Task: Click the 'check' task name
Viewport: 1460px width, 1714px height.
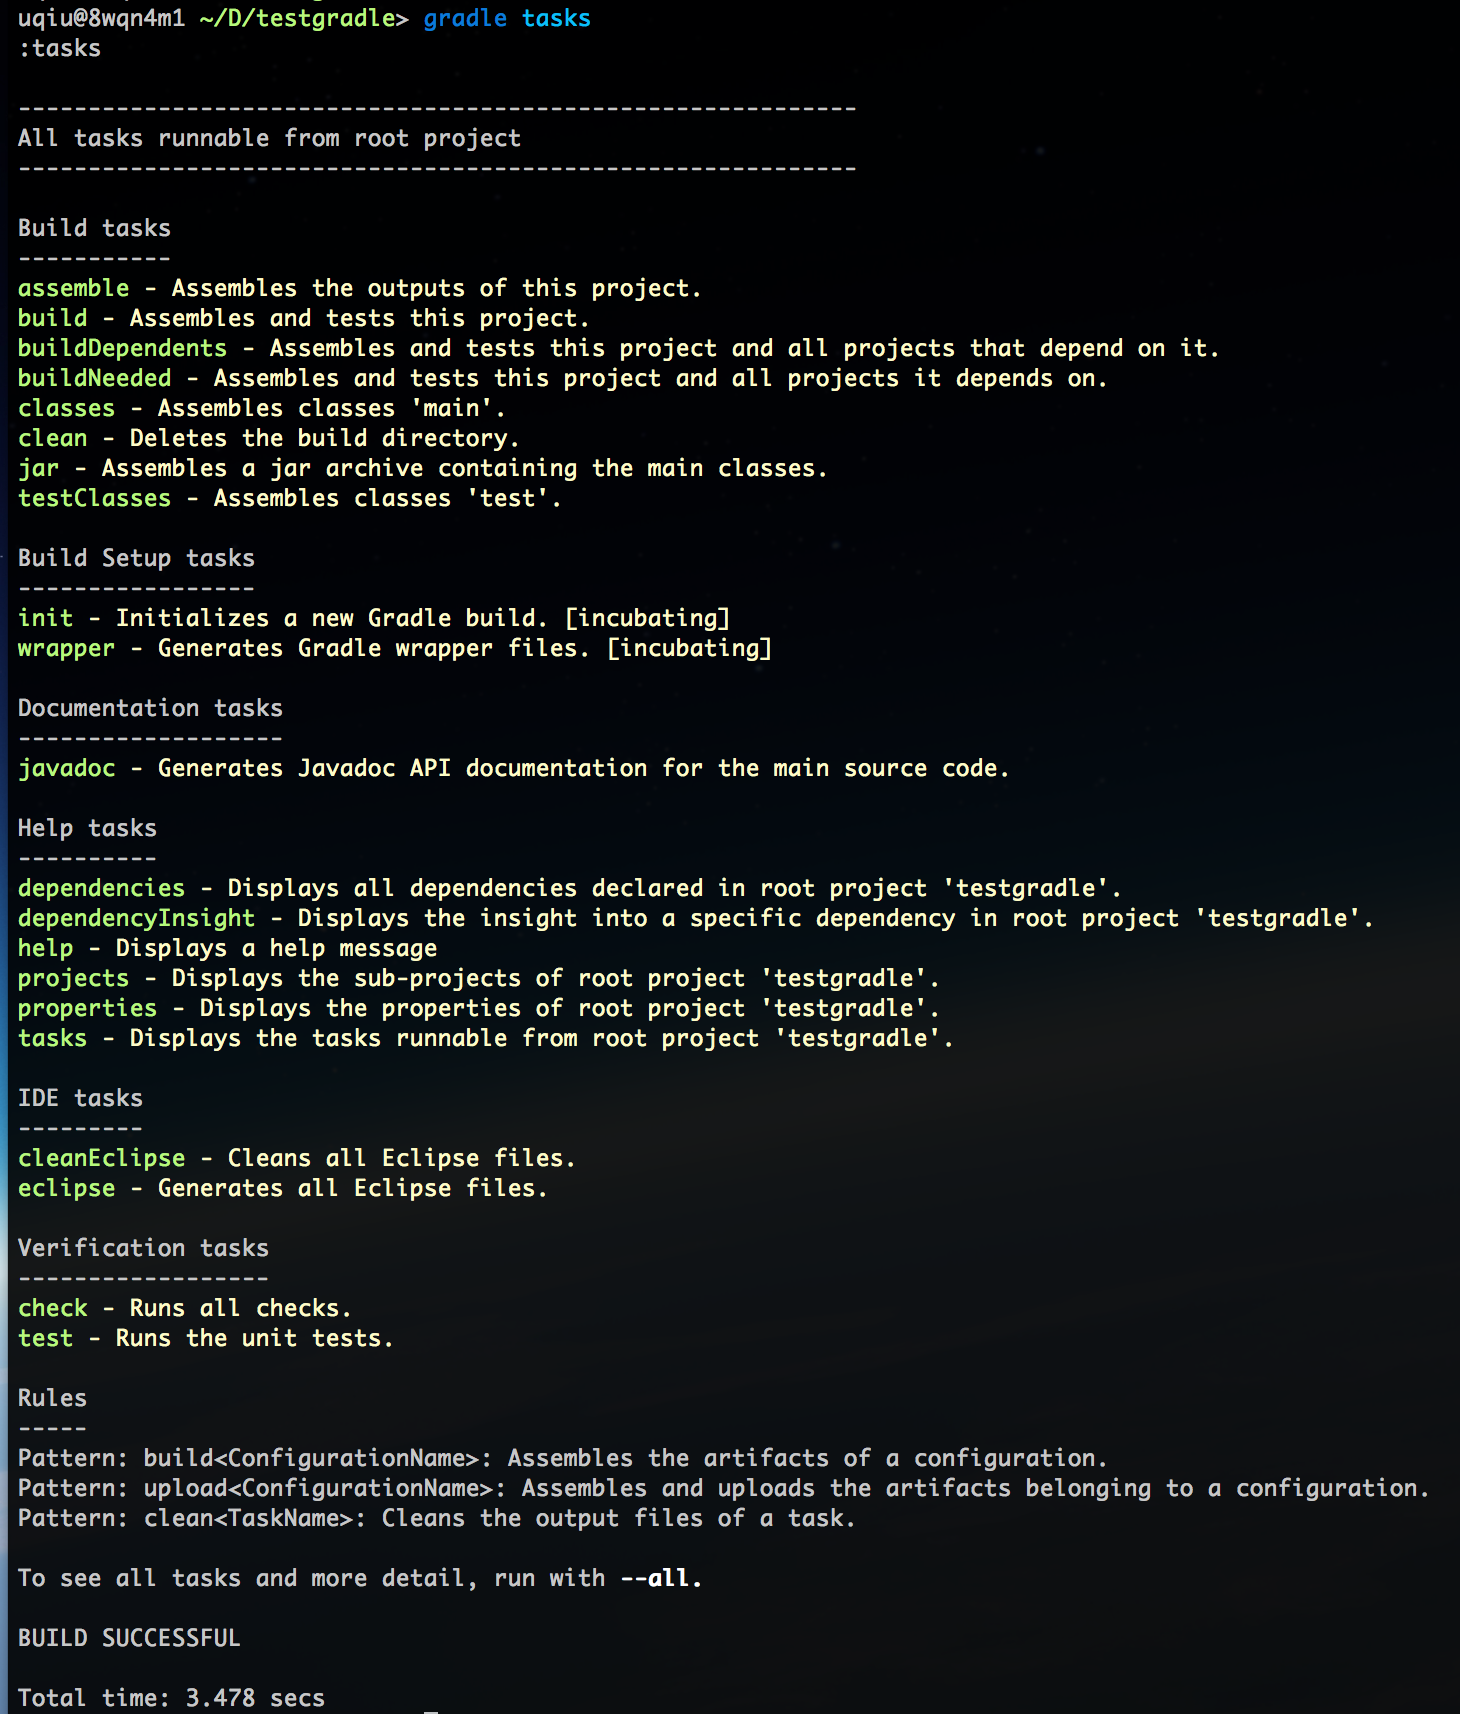Action: click(x=52, y=1308)
